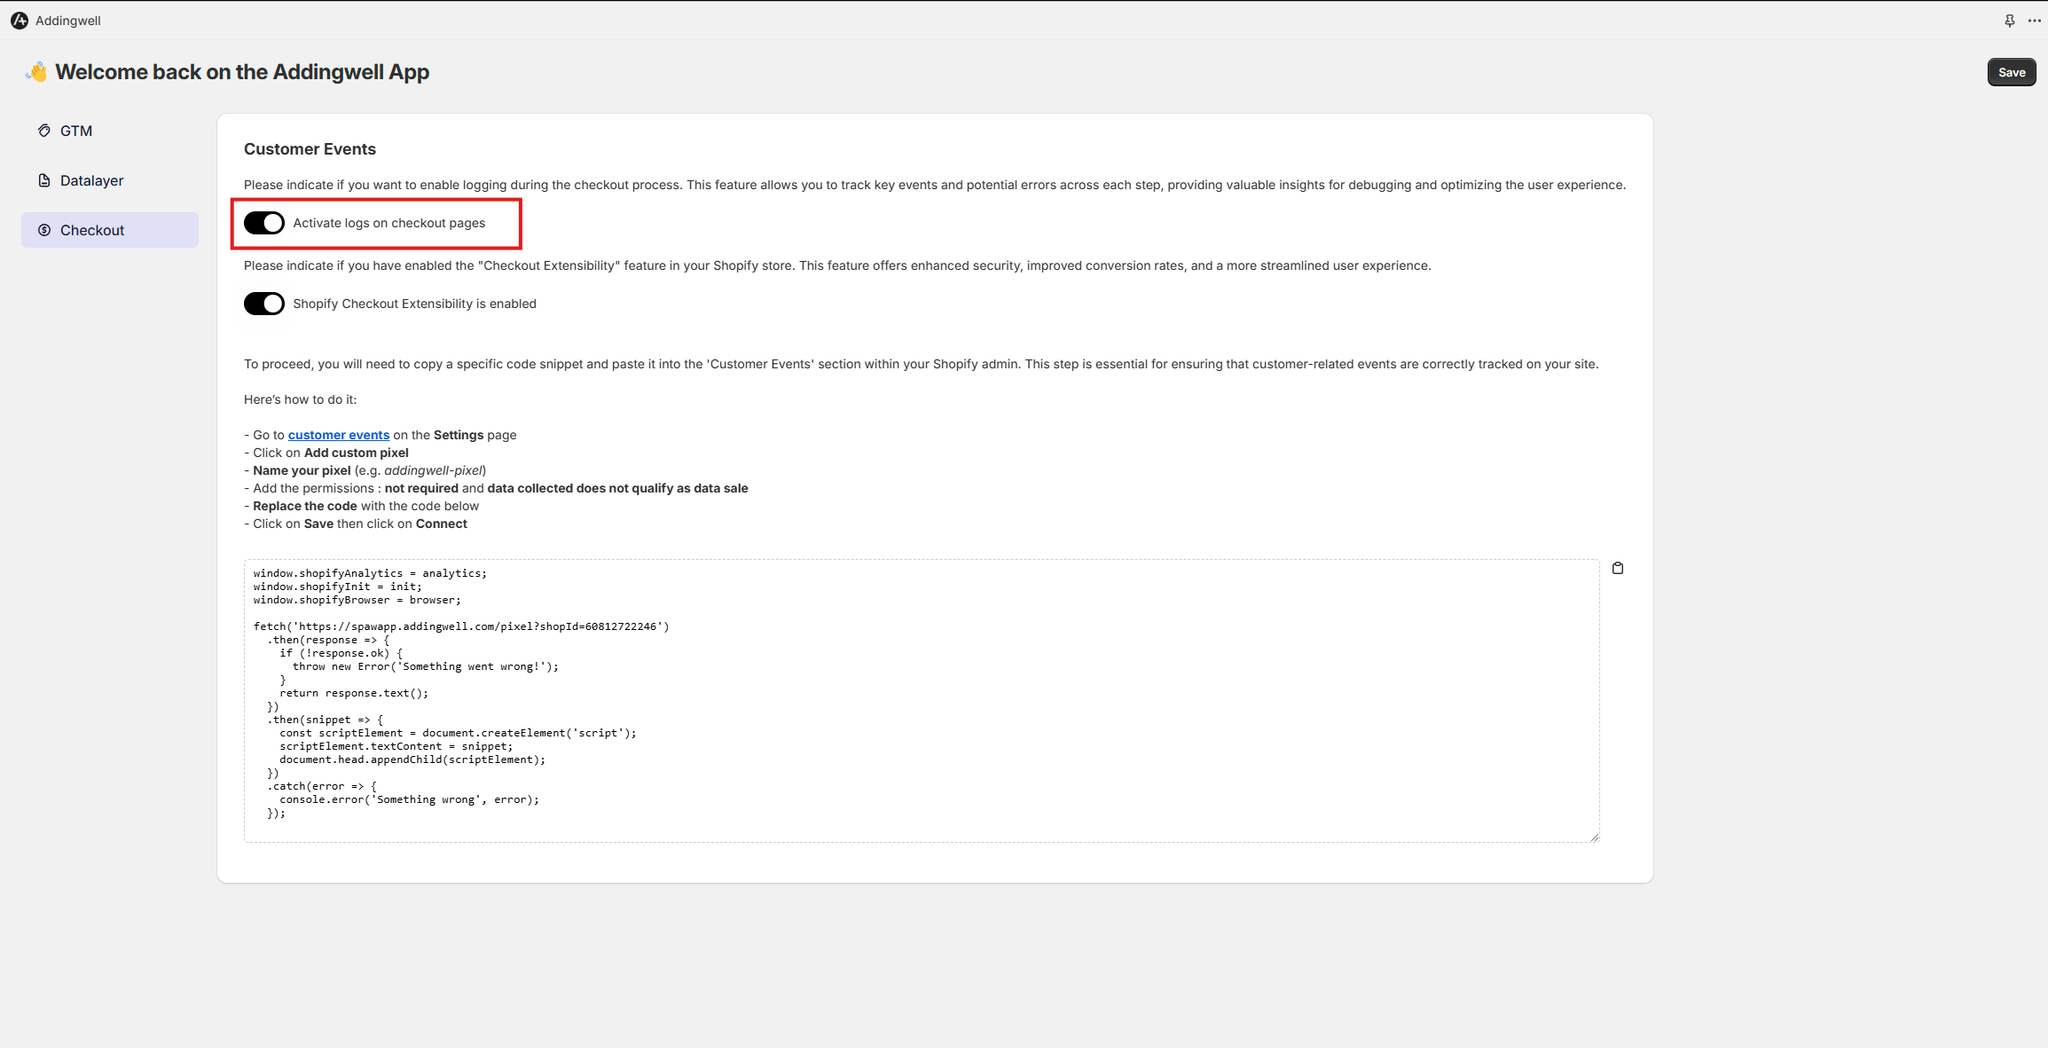Click the 'document.head.appendChild(scriptElement);' code line
The height and width of the screenshot is (1048, 2048).
point(412,759)
